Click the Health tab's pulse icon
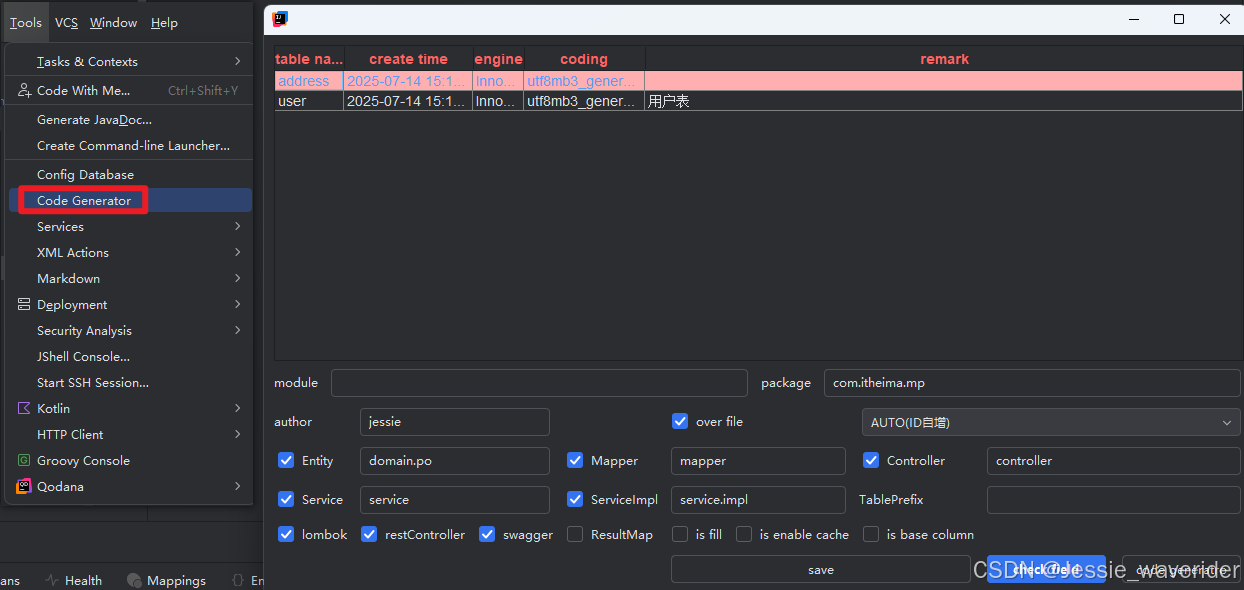 point(53,580)
